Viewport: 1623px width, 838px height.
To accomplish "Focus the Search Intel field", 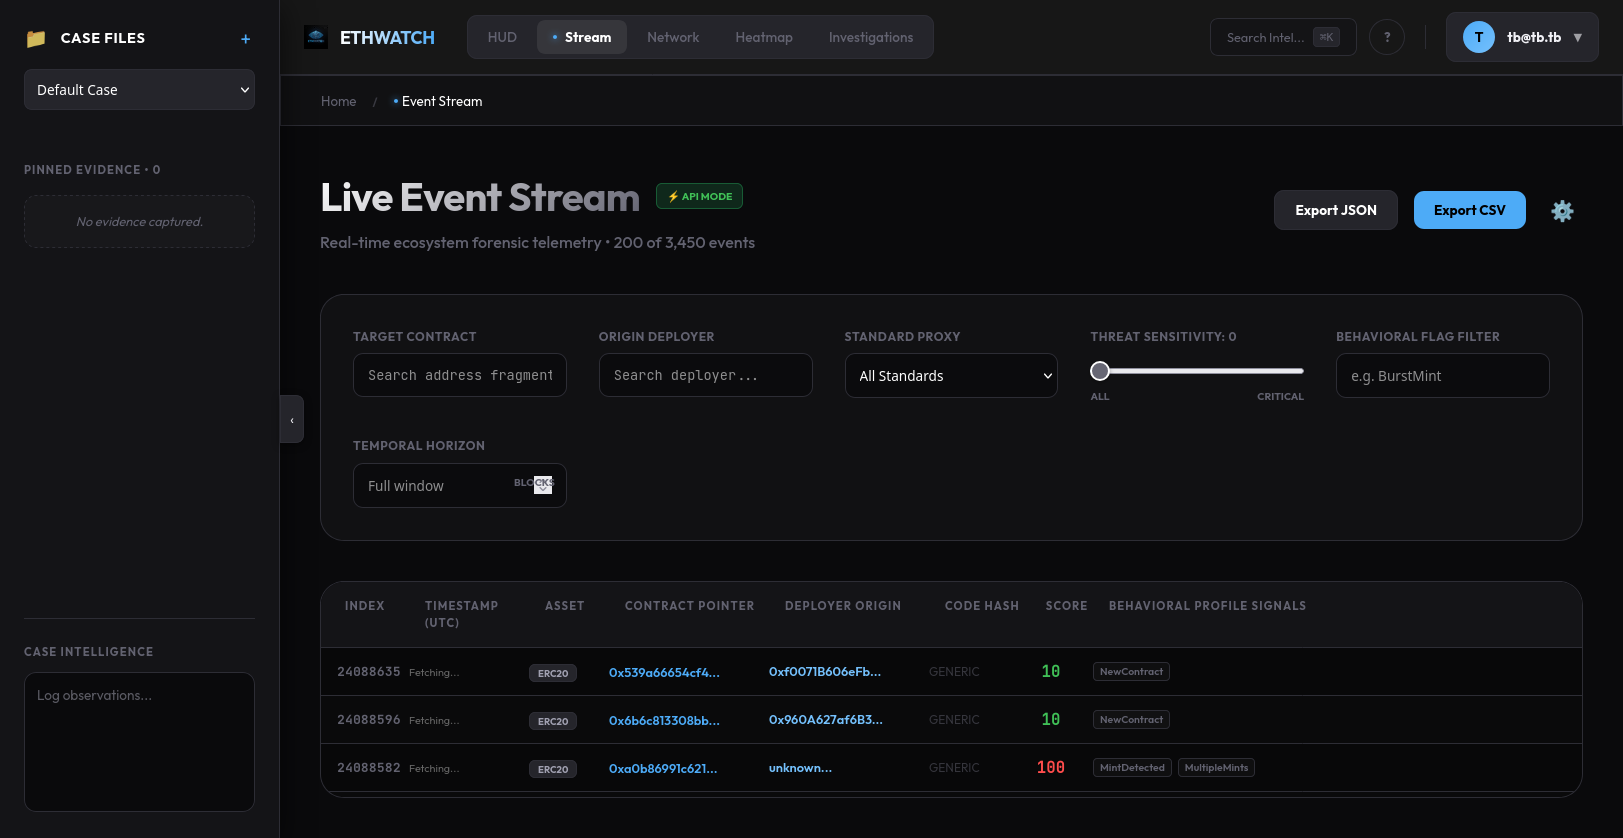I will [x=1283, y=37].
